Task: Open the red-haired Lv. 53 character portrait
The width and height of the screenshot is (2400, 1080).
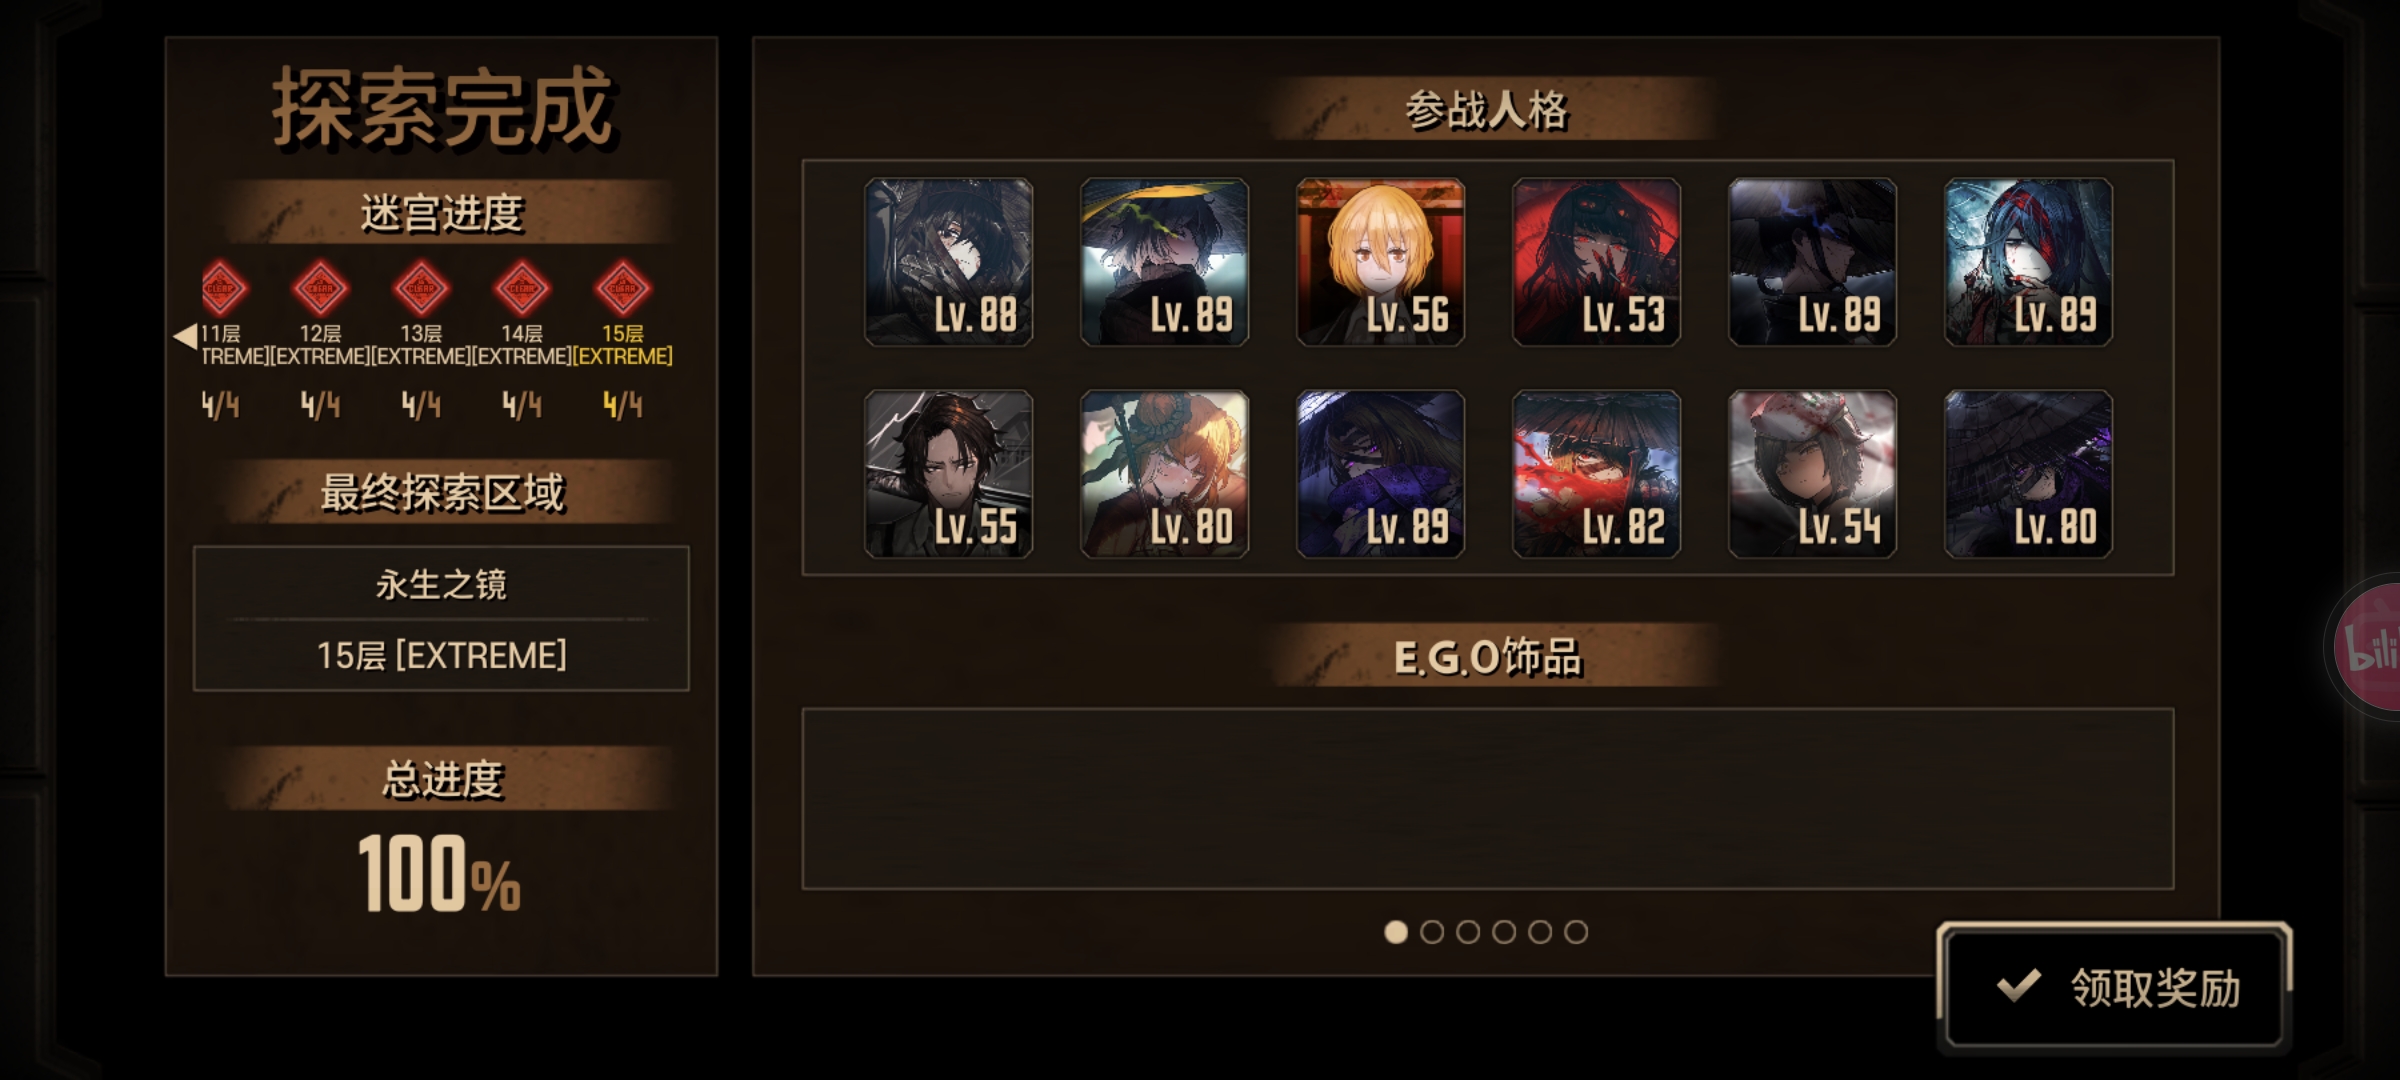Action: tap(1597, 262)
